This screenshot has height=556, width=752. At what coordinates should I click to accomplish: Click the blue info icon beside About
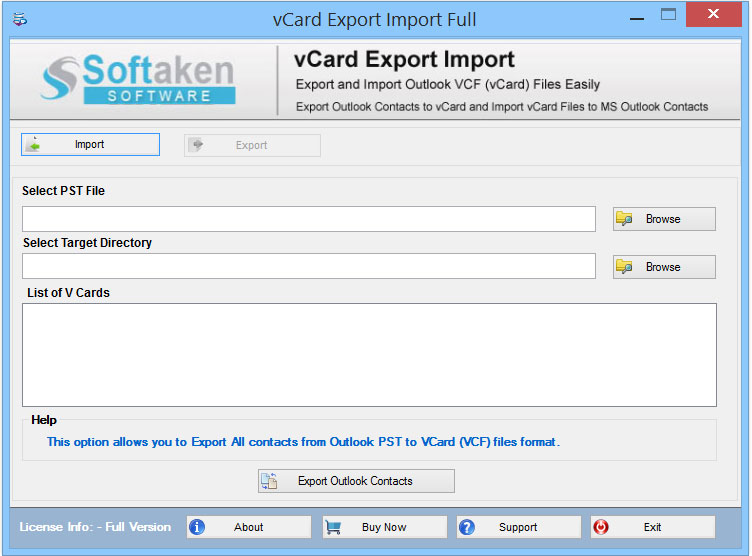tap(197, 527)
